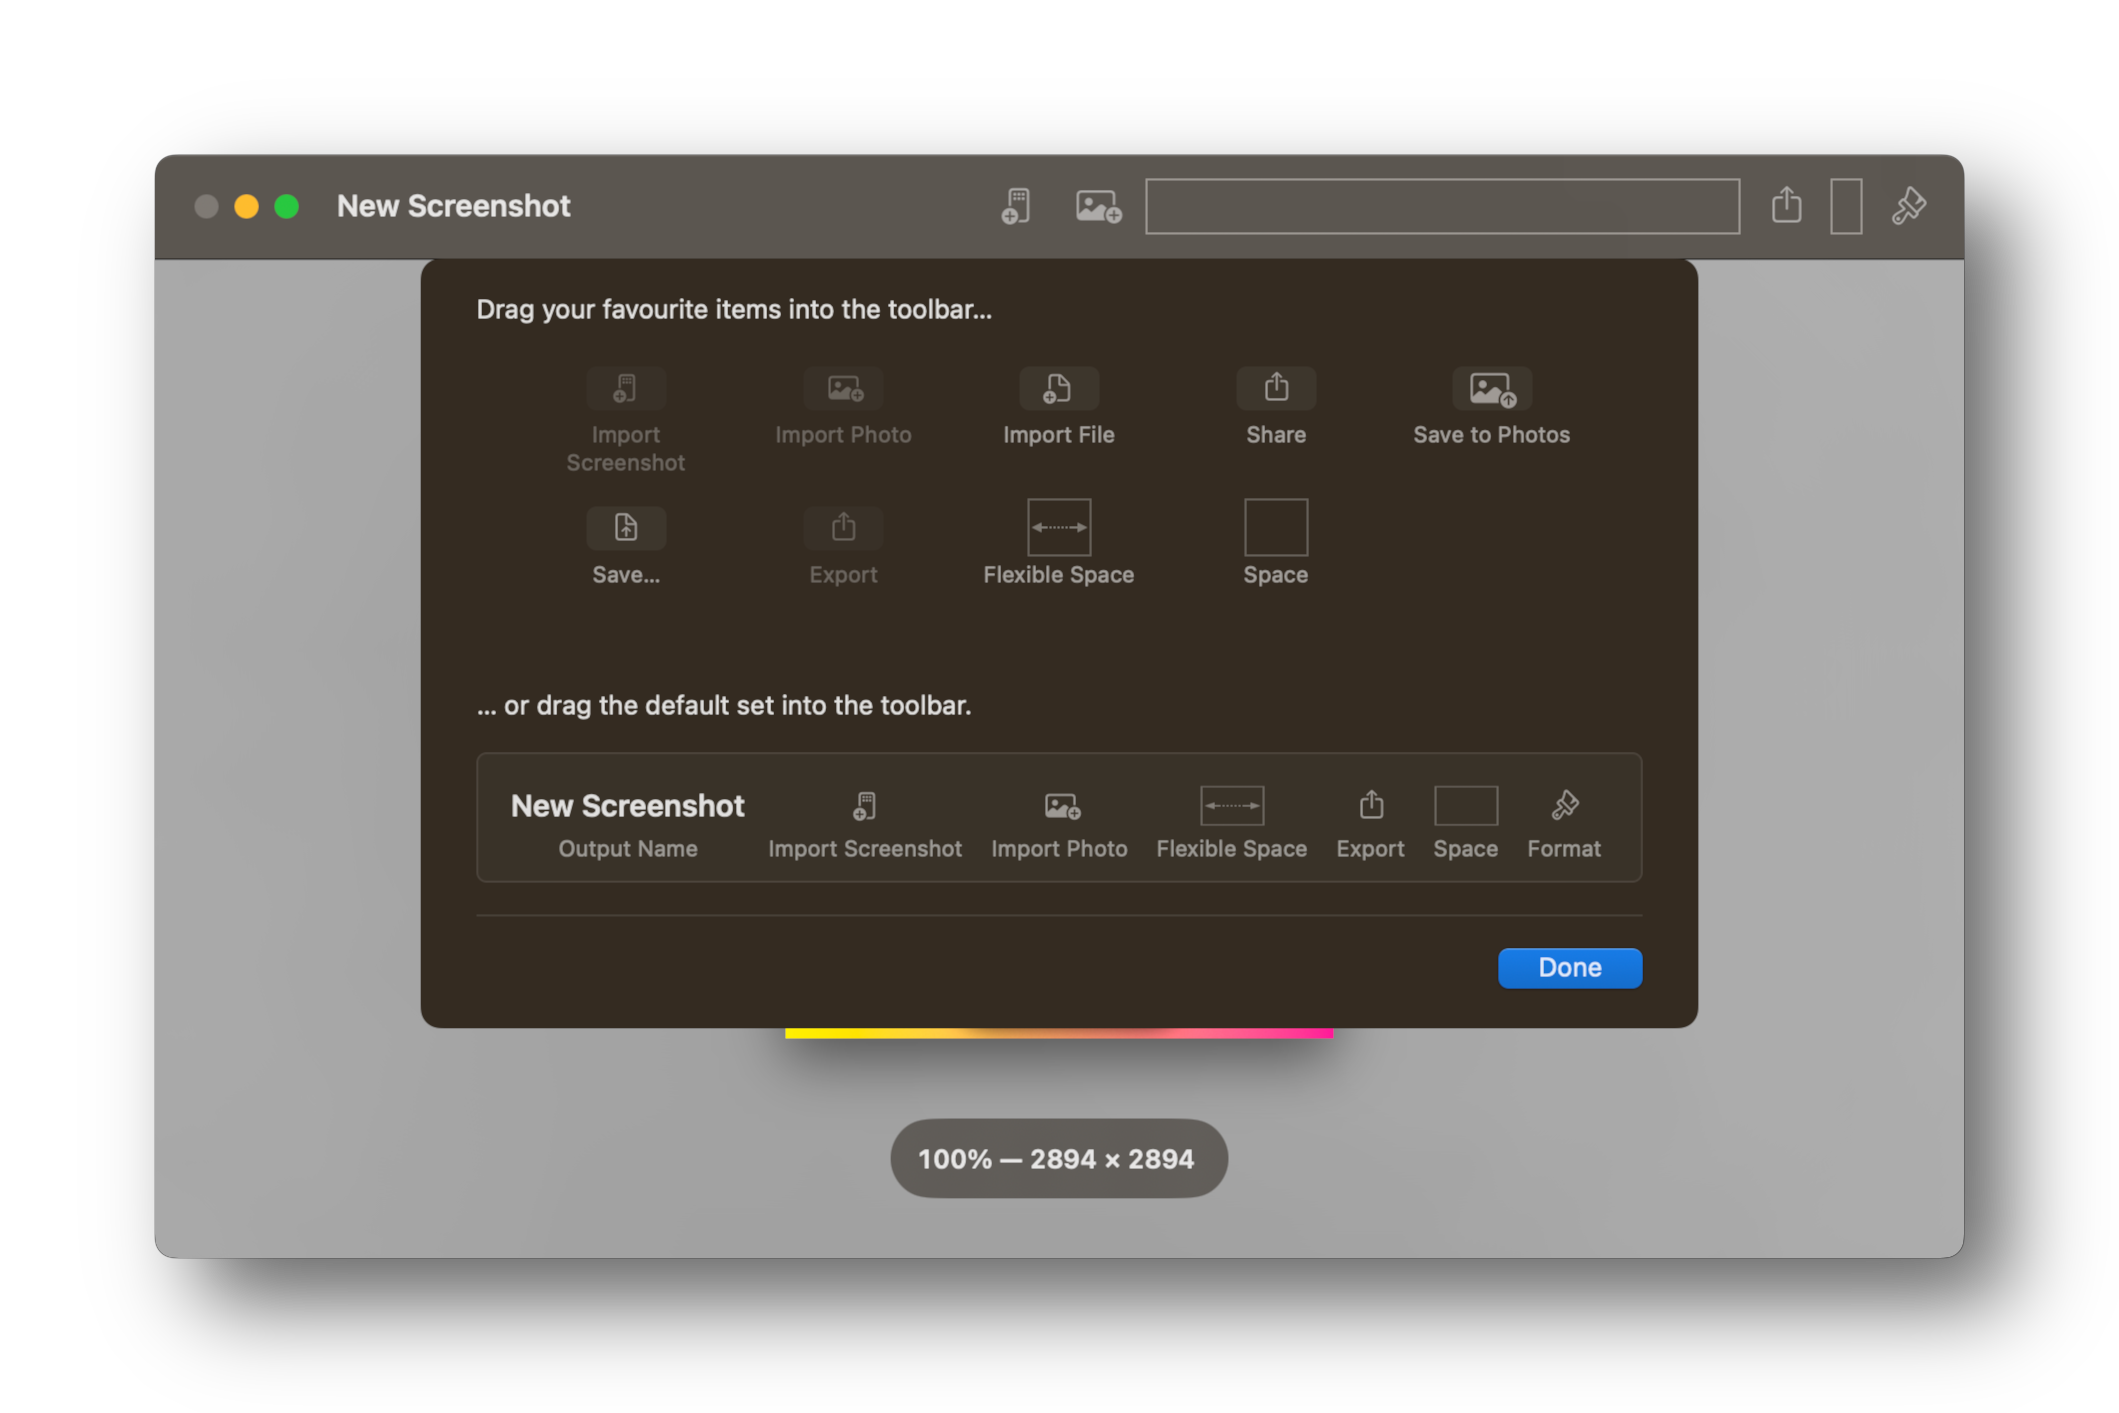This screenshot has width=2119, height=1413.
Task: Click the Share icon in the title bar
Action: [1786, 206]
